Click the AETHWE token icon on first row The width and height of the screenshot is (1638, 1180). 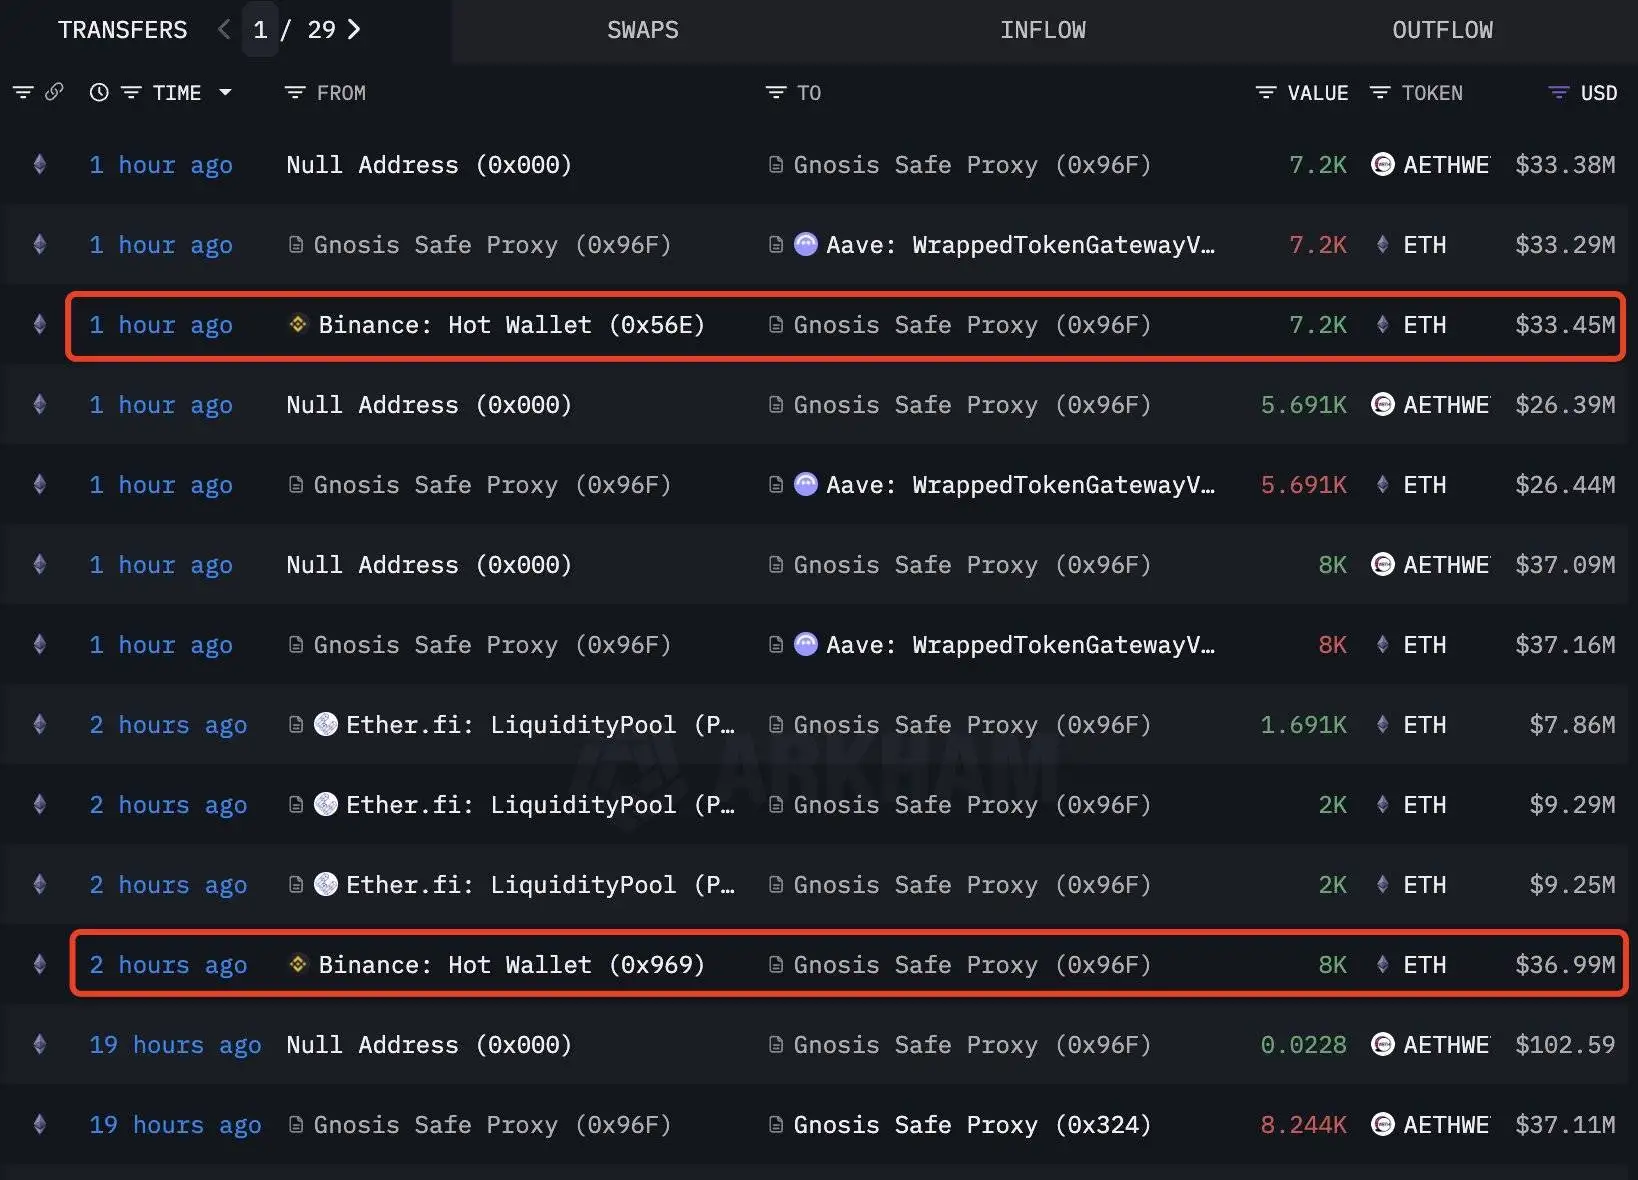coord(1383,165)
